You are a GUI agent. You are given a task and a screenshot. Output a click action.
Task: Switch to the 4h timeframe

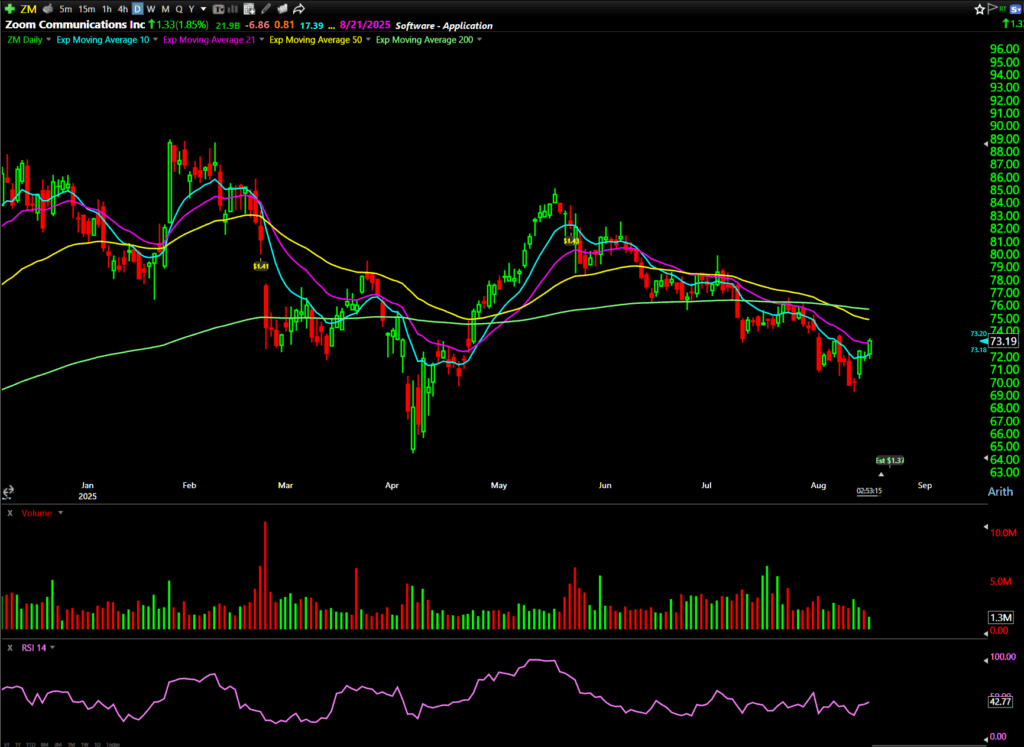[123, 9]
